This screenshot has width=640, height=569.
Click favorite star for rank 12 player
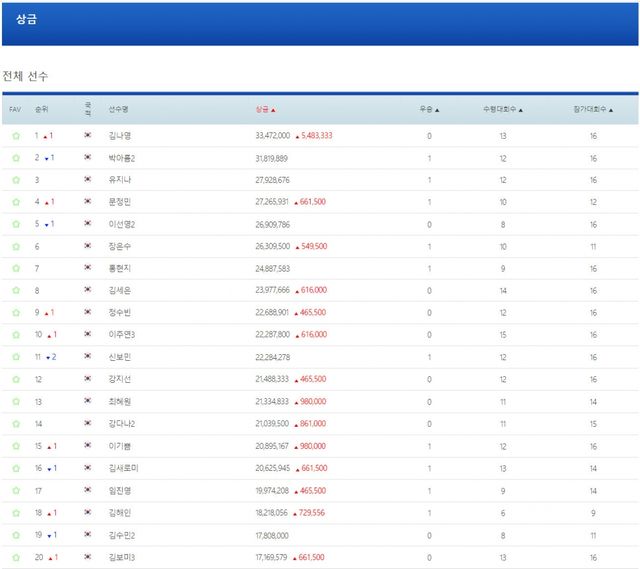(x=15, y=379)
